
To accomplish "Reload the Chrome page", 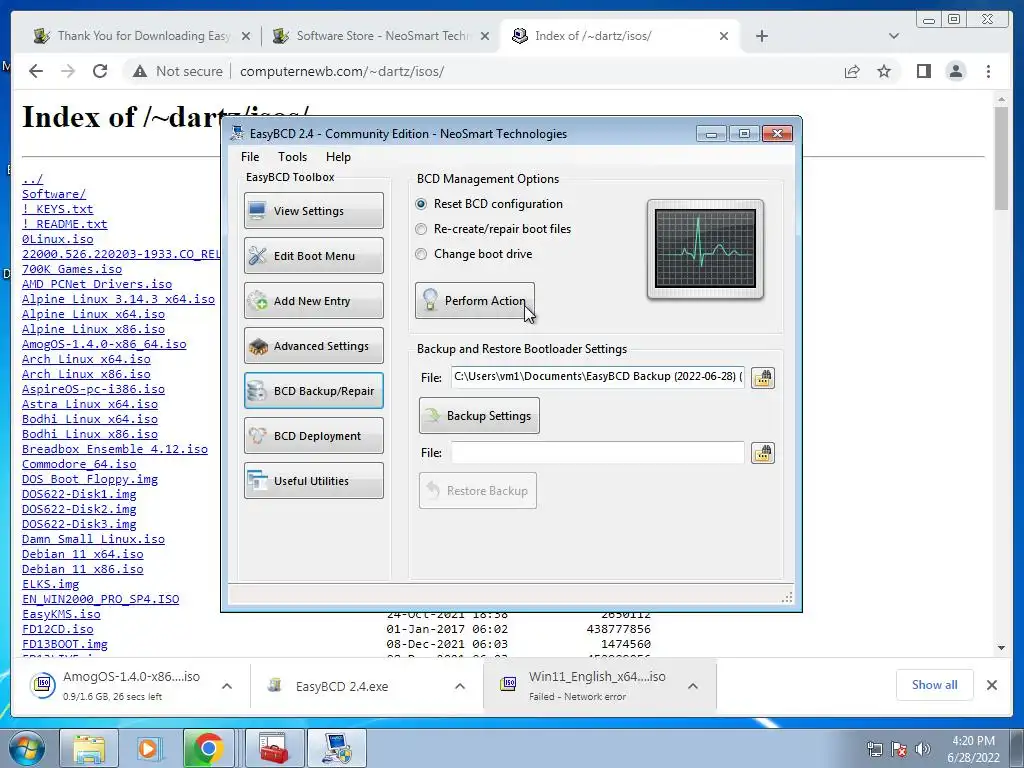I will coord(100,71).
